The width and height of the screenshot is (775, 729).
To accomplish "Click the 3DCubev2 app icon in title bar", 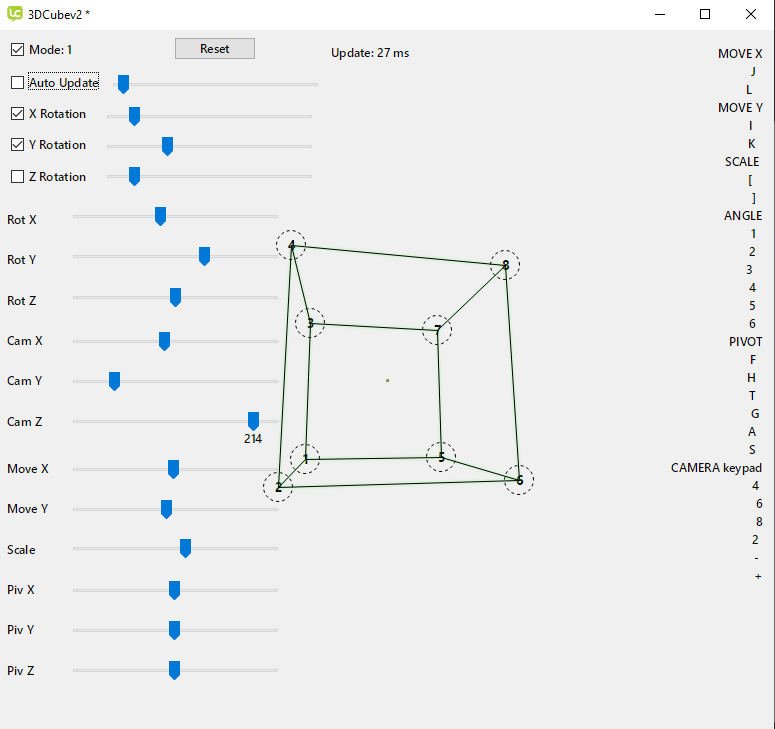I will click(x=15, y=14).
